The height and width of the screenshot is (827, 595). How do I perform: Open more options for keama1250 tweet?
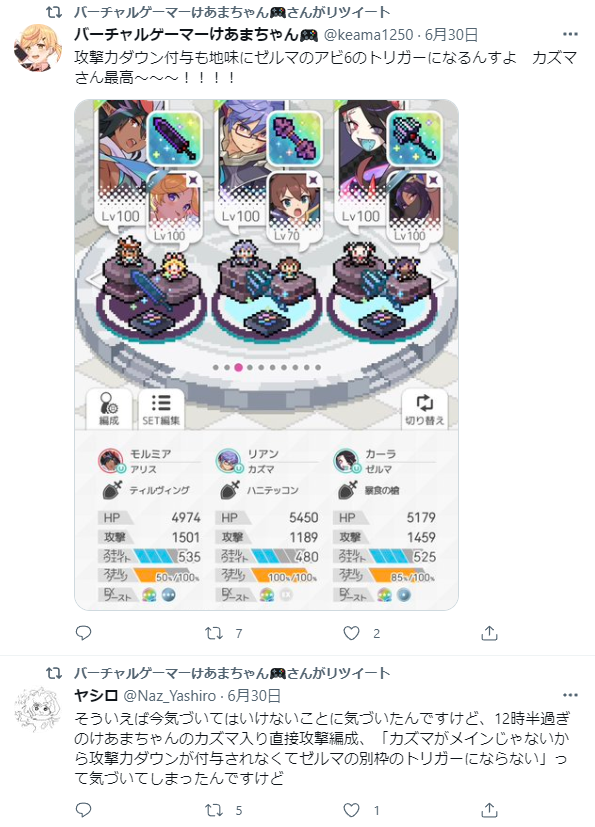(570, 35)
